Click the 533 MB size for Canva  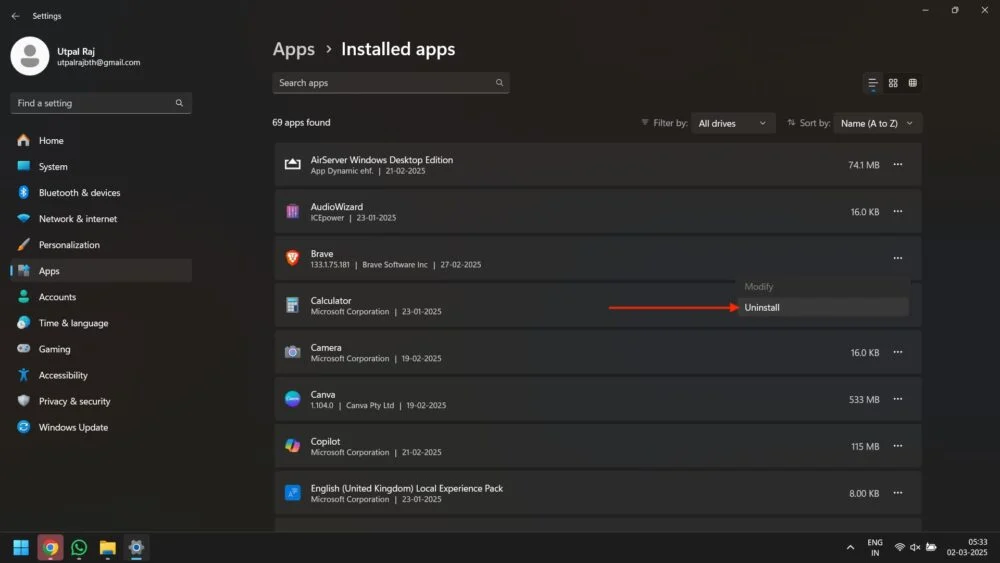pos(864,400)
